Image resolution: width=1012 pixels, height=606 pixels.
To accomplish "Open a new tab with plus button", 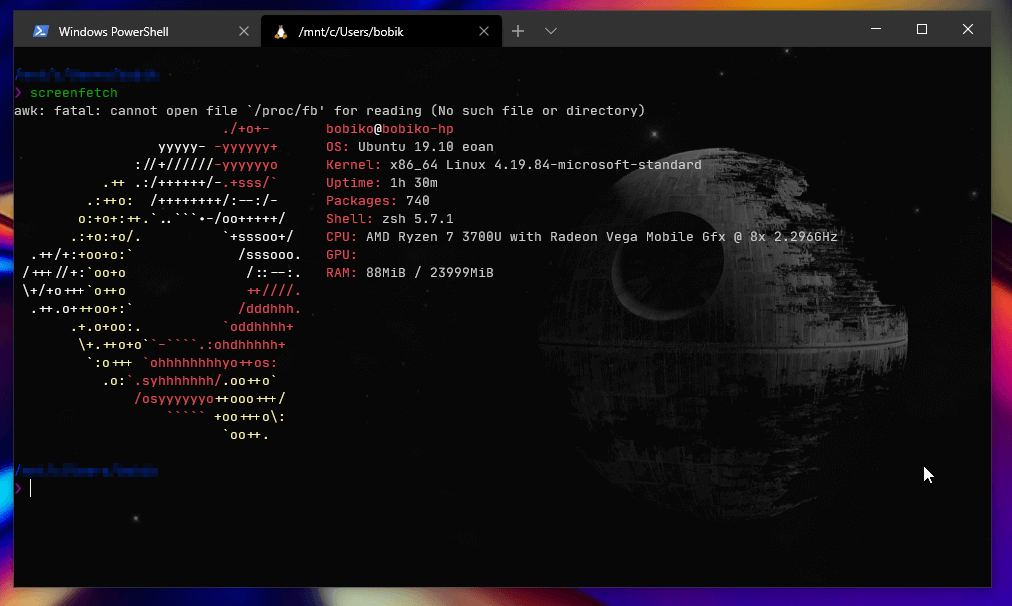I will (x=518, y=31).
